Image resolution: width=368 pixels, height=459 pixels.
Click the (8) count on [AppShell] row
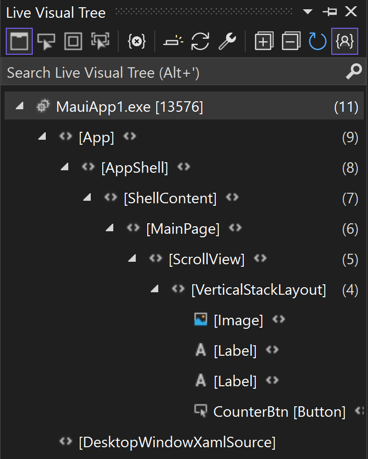[x=350, y=168]
